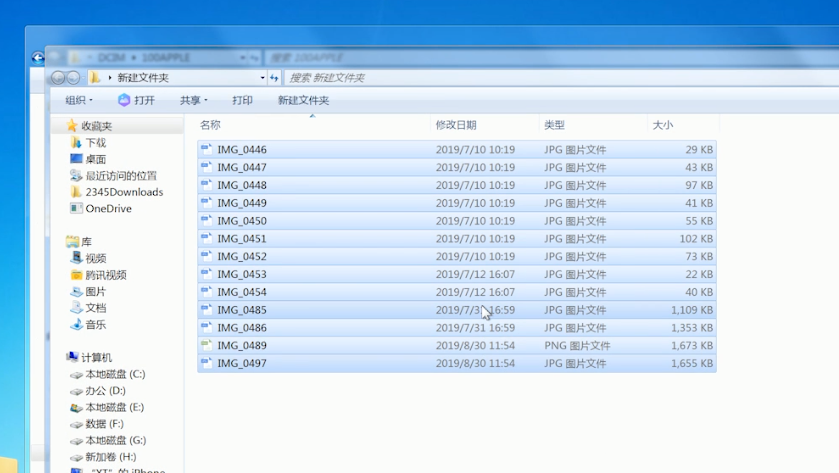Click the IMG_0497 file icon
This screenshot has width=839, height=473.
pos(207,363)
